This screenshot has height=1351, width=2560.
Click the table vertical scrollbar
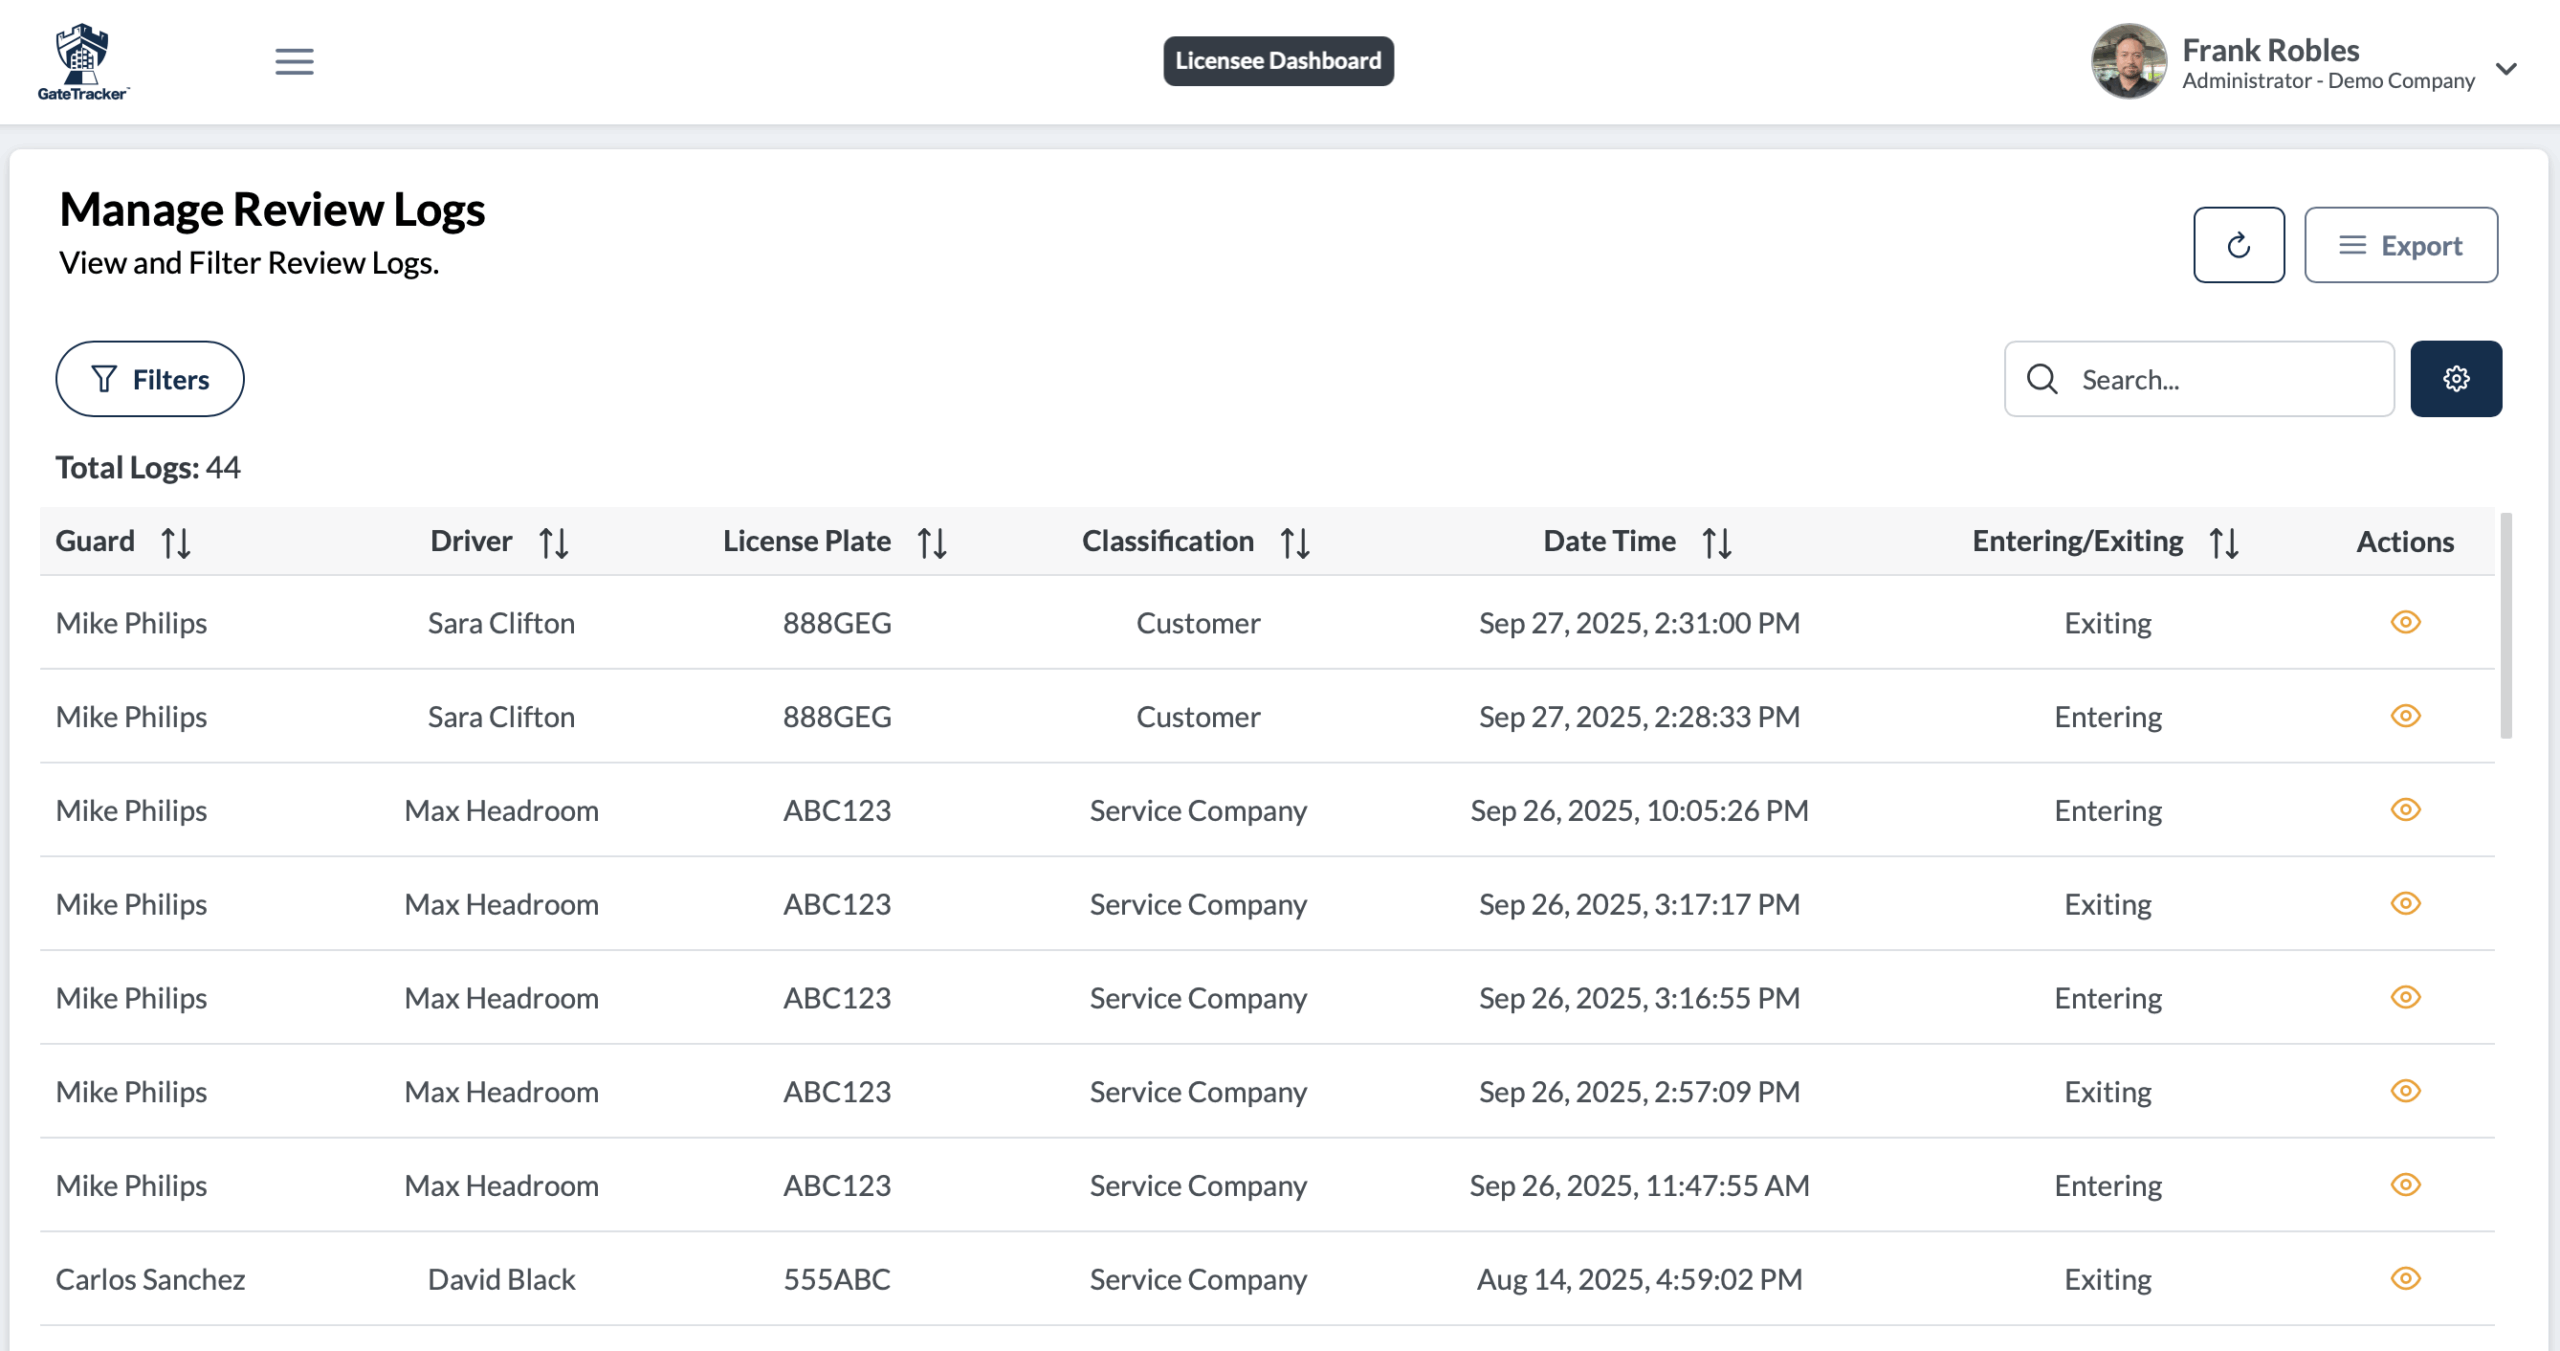2505,626
